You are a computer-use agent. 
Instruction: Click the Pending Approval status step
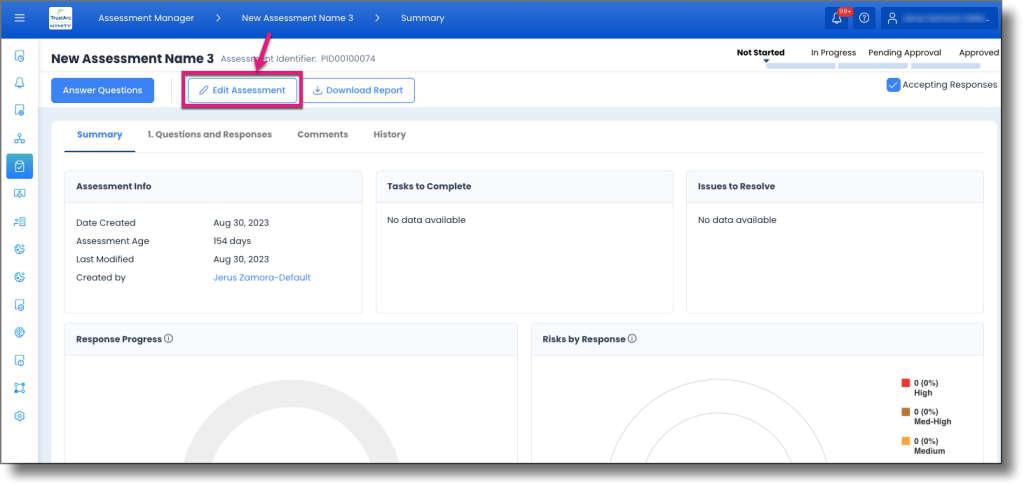(904, 53)
